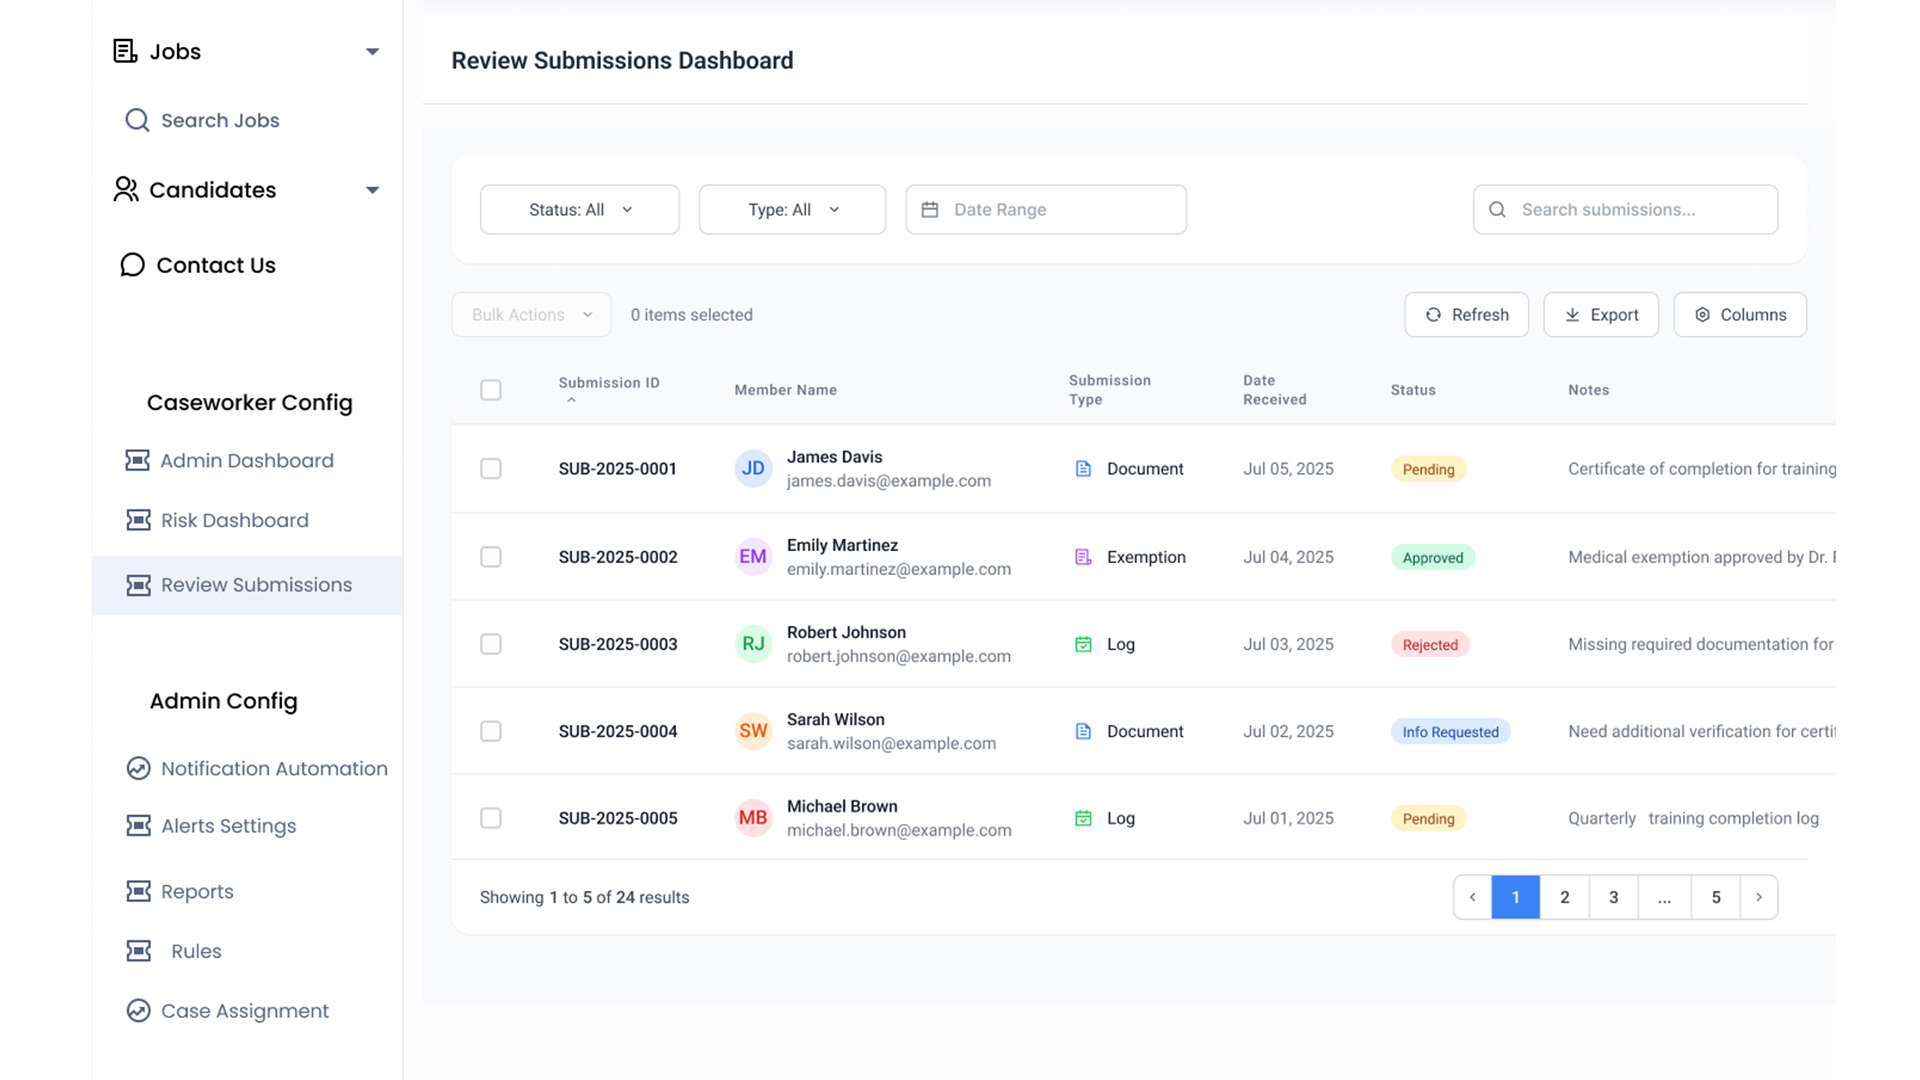Open the Reports menu item
1920x1080 pixels.
click(x=197, y=891)
